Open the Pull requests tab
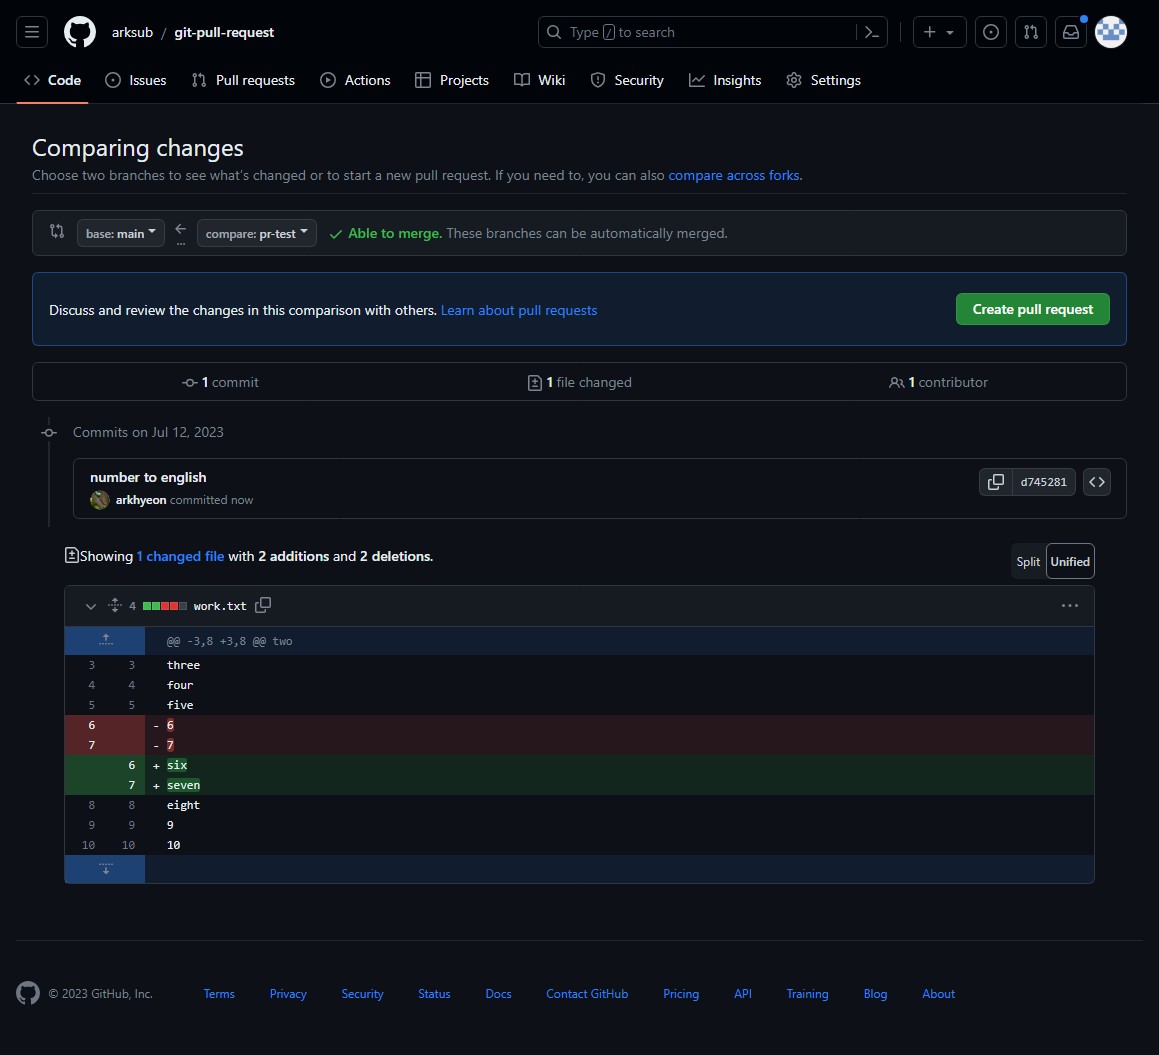Viewport: 1159px width, 1055px height. (x=243, y=80)
